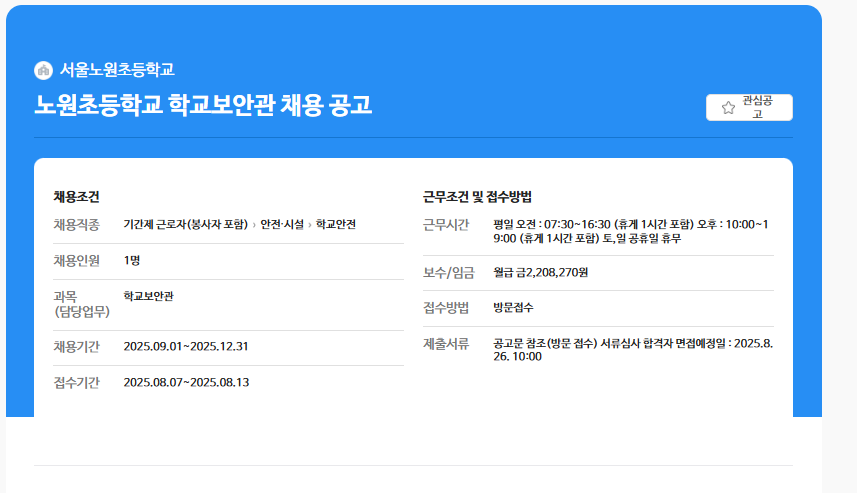
Task: Click the 보수/임금 field label
Action: click(446, 272)
